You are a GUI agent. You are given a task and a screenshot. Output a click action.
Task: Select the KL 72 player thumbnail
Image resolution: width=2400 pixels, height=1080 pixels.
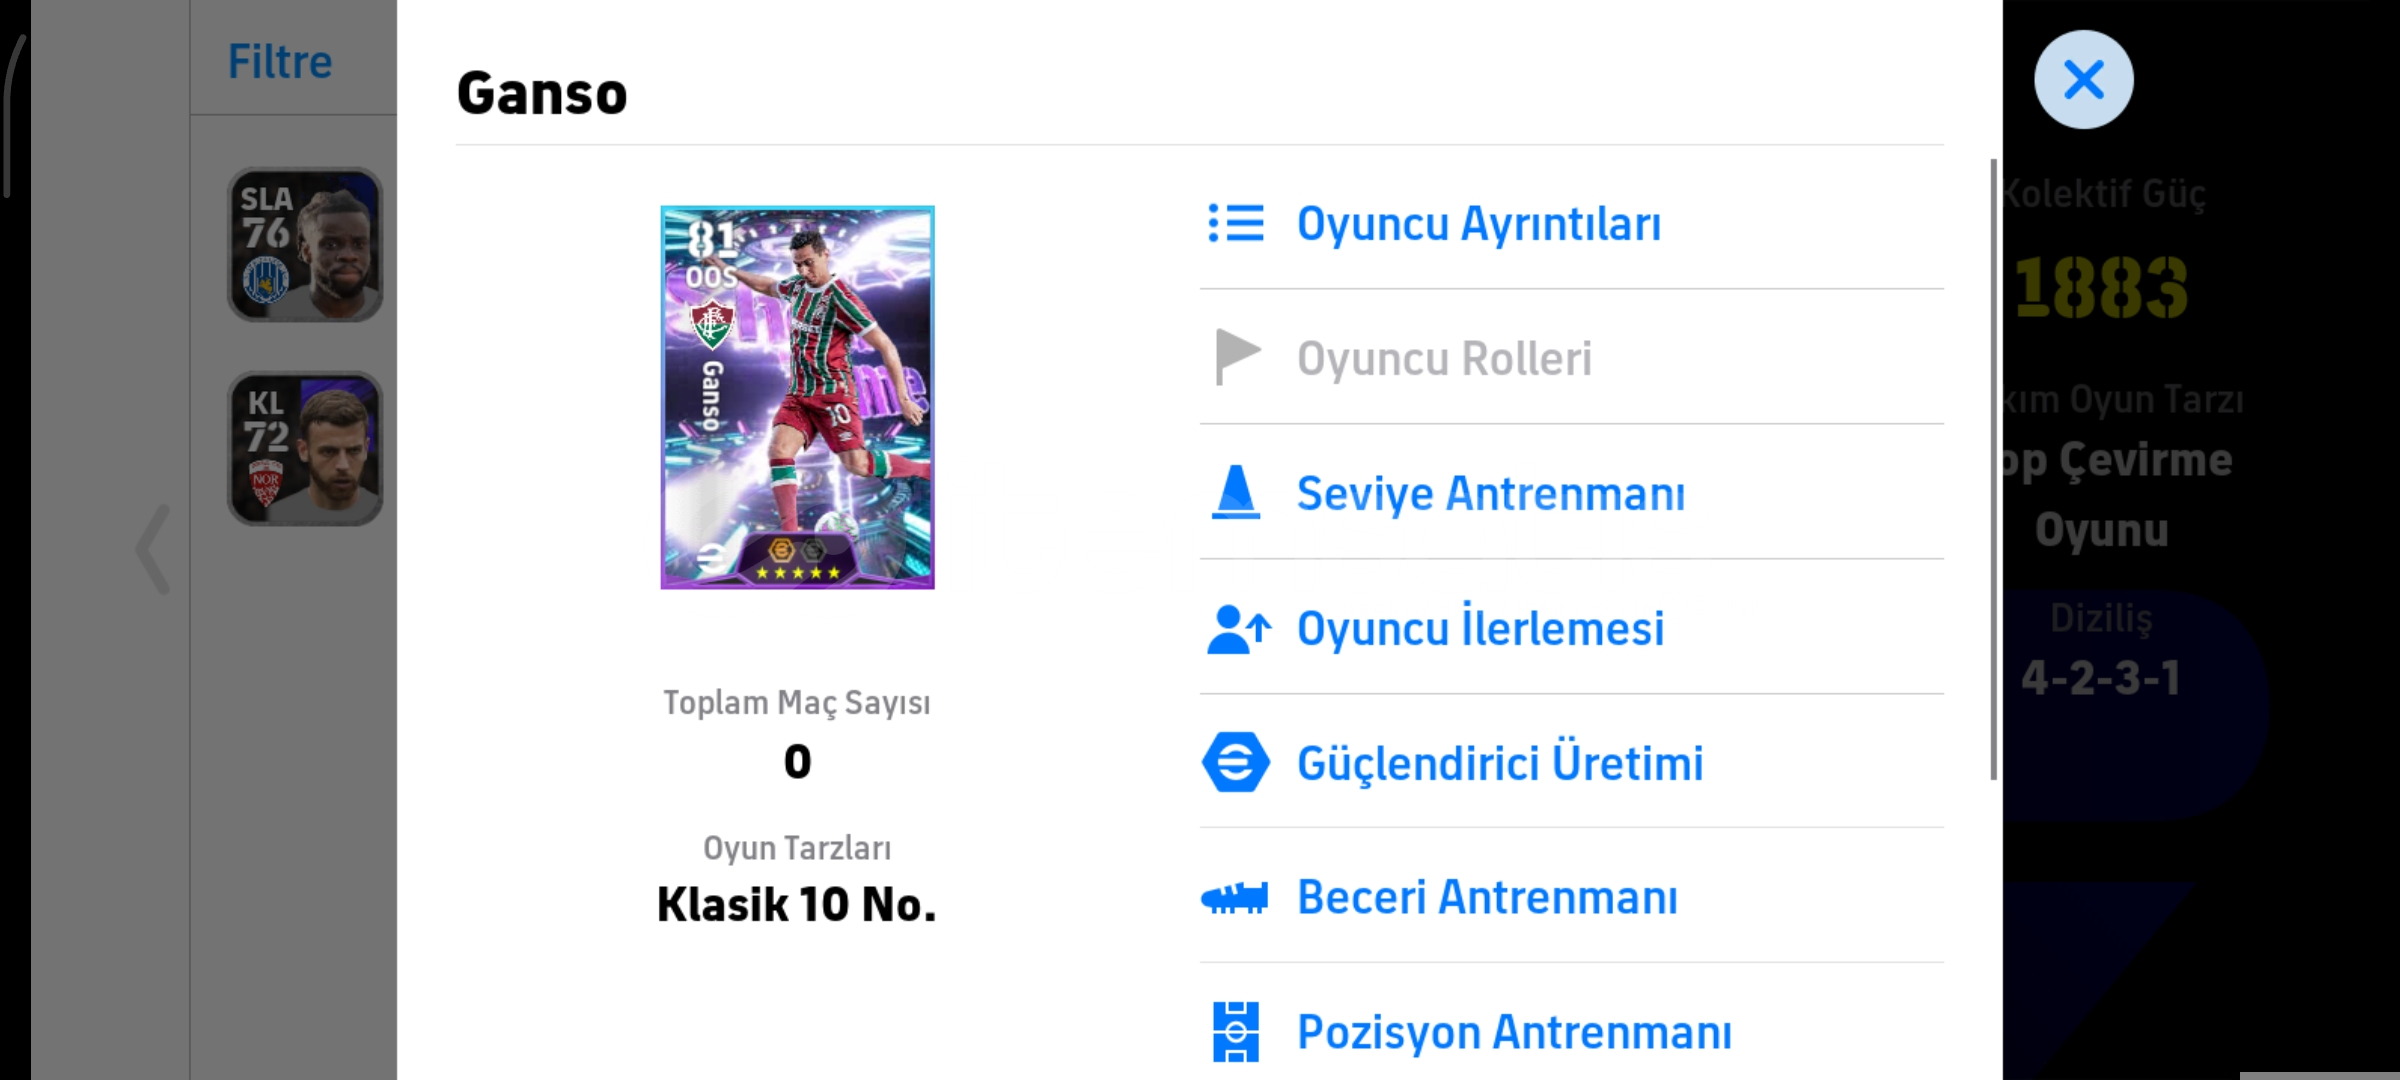pyautogui.click(x=305, y=449)
